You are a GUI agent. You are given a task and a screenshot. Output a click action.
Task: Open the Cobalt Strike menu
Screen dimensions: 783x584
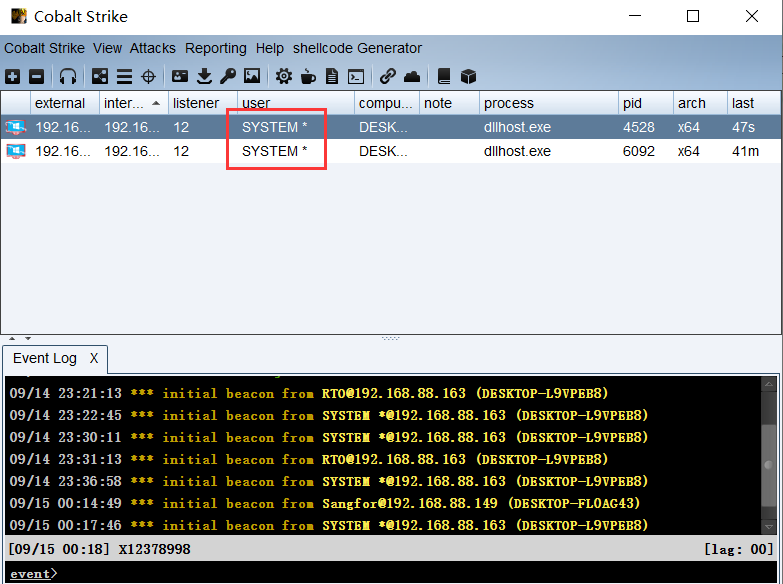tap(44, 48)
